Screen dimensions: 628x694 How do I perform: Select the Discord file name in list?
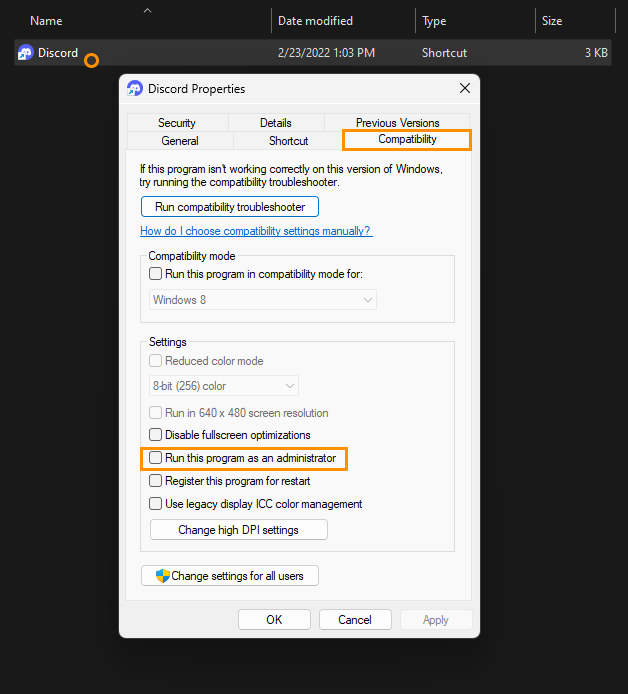(58, 53)
